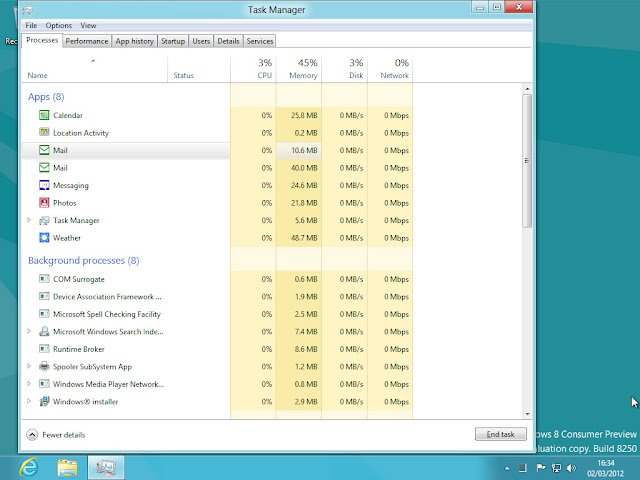
Task: Switch to the App history tab
Action: [134, 41]
